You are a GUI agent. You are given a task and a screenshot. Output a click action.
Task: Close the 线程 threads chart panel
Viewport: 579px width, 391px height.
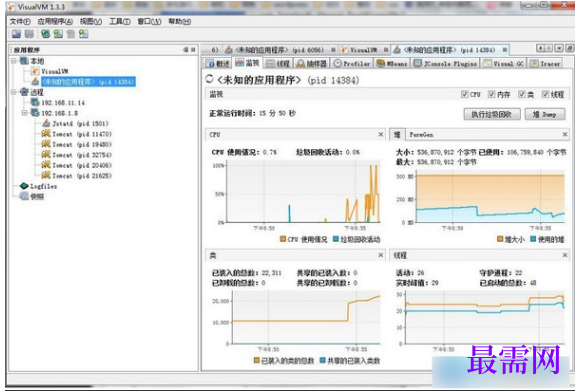tap(565, 255)
